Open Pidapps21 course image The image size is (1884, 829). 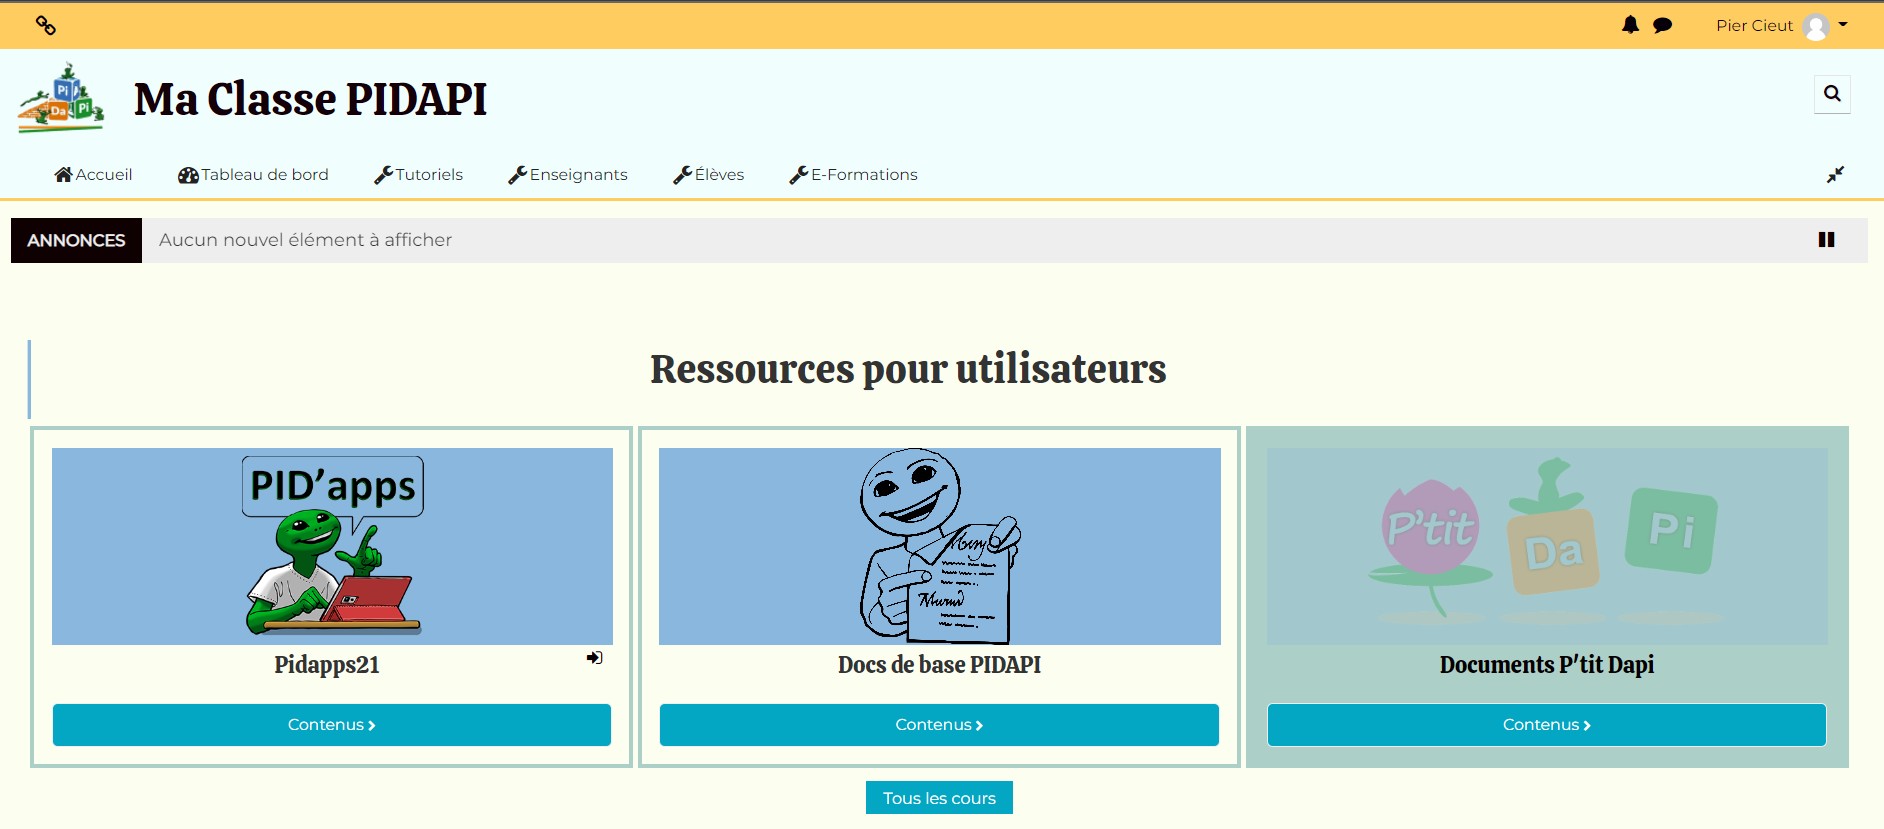point(332,546)
